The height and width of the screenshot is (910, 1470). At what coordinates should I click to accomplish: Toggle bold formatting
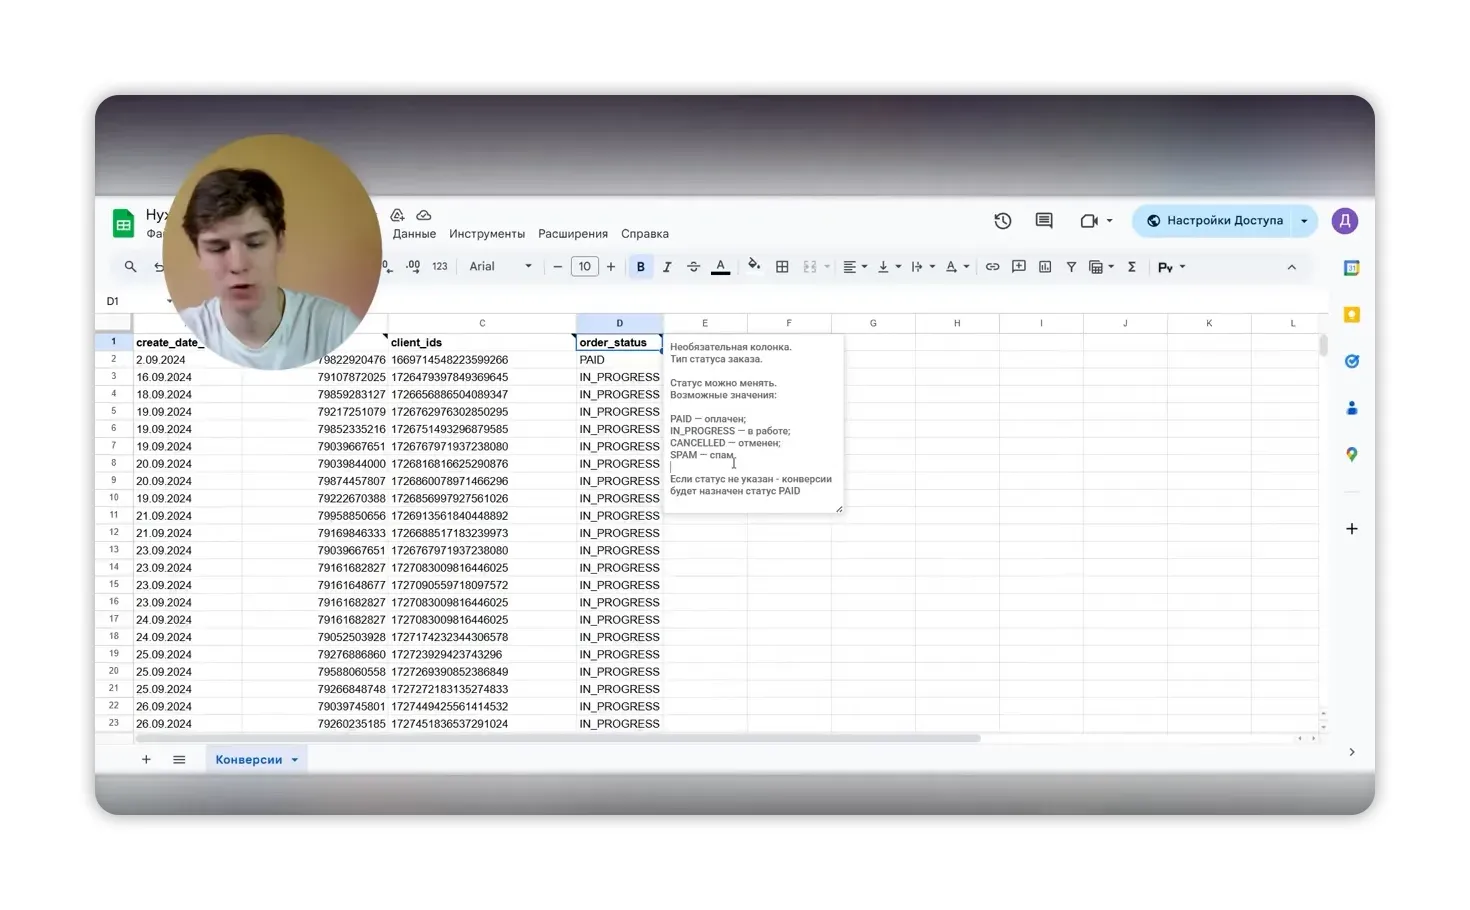coord(641,267)
